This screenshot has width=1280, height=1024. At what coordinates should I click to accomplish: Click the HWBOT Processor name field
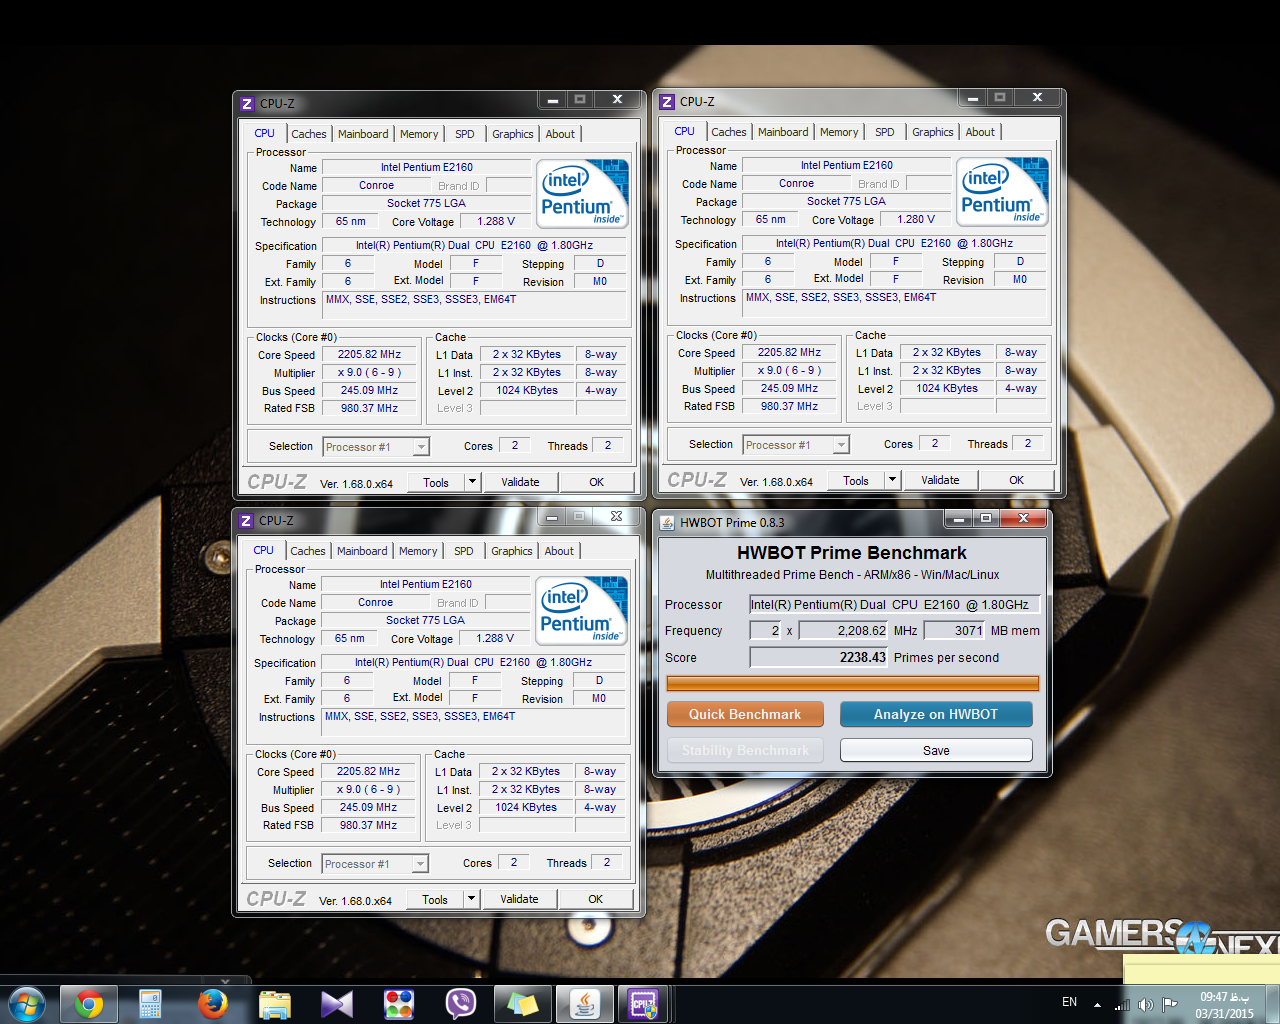coord(895,604)
